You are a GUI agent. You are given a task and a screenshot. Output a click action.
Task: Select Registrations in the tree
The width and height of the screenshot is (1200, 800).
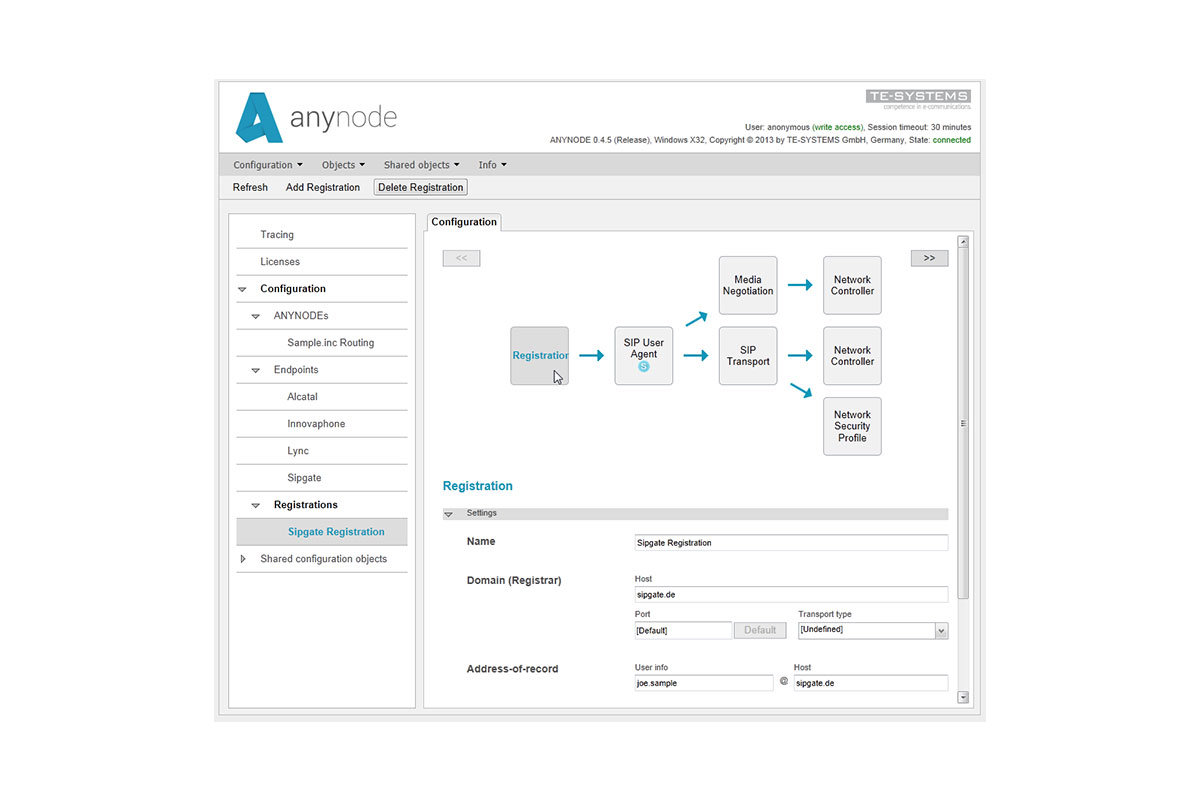coord(306,505)
